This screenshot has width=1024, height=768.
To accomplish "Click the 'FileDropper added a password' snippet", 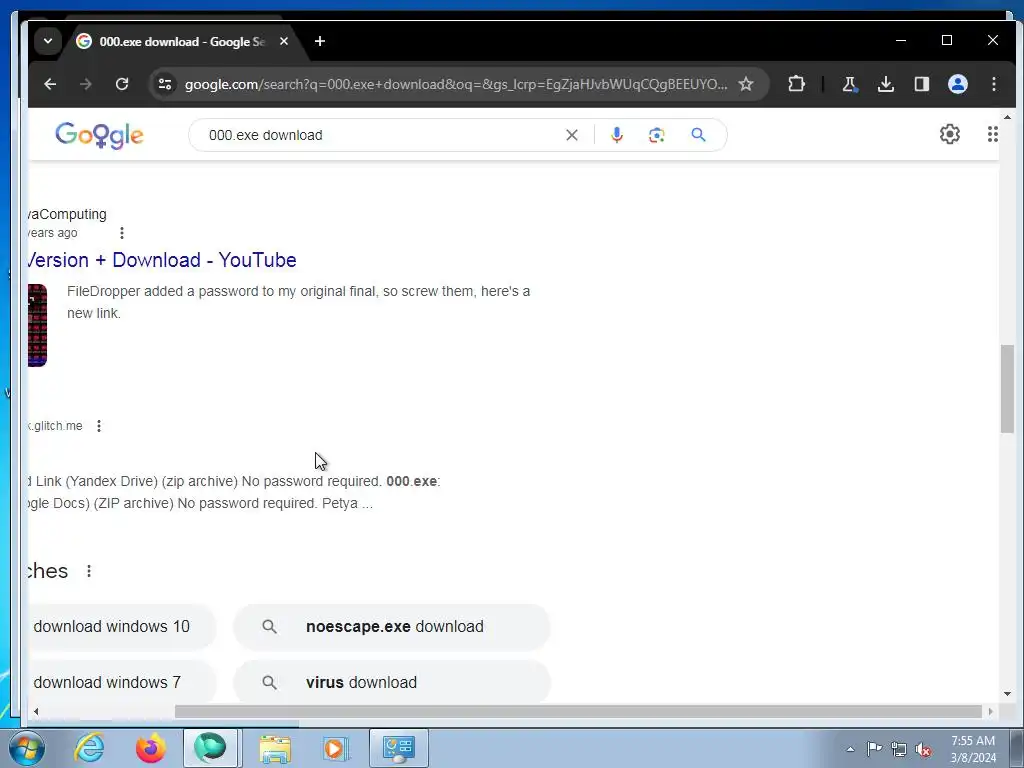I will 298,302.
